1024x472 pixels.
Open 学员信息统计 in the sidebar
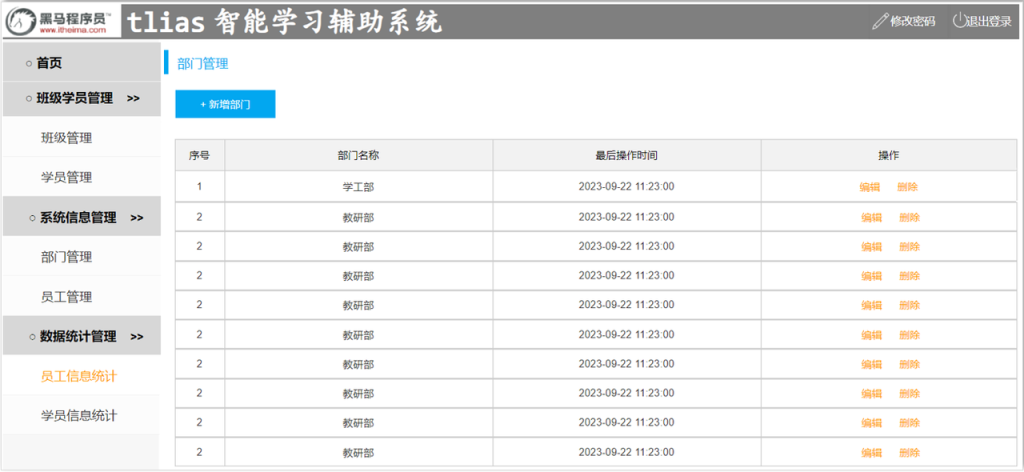tap(79, 415)
